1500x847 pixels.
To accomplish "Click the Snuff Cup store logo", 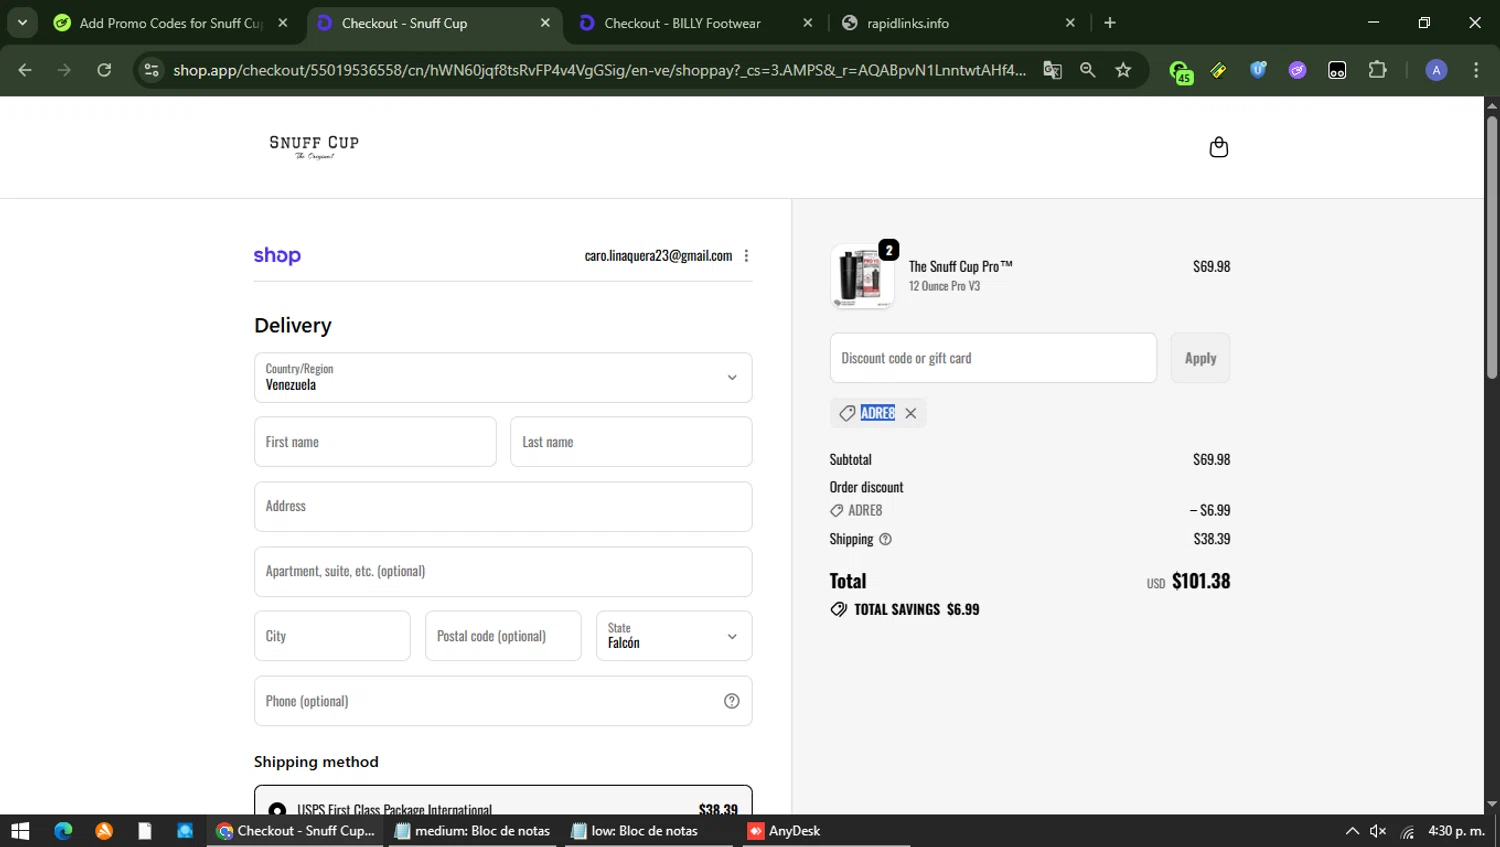I will tap(314, 147).
